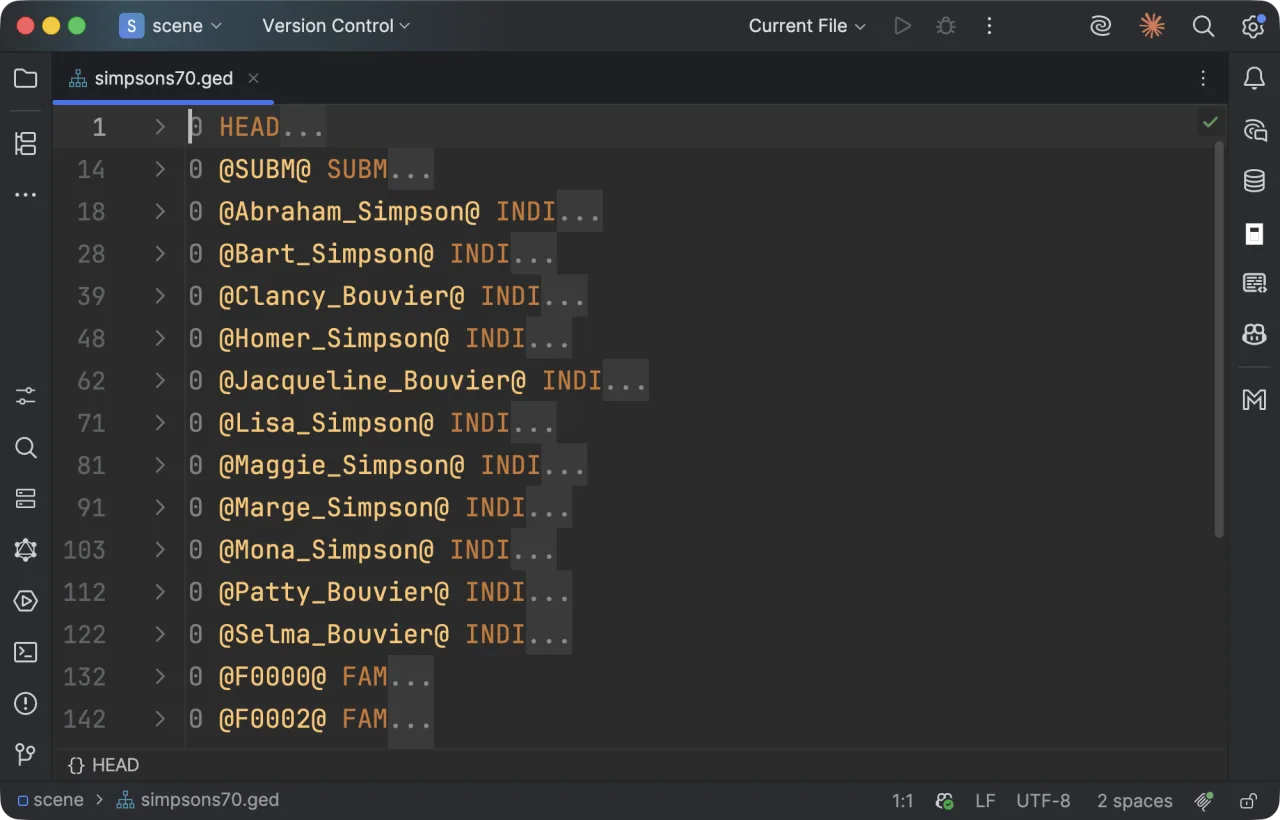Change the UTF-8 file encoding
This screenshot has height=820, width=1280.
(1043, 801)
